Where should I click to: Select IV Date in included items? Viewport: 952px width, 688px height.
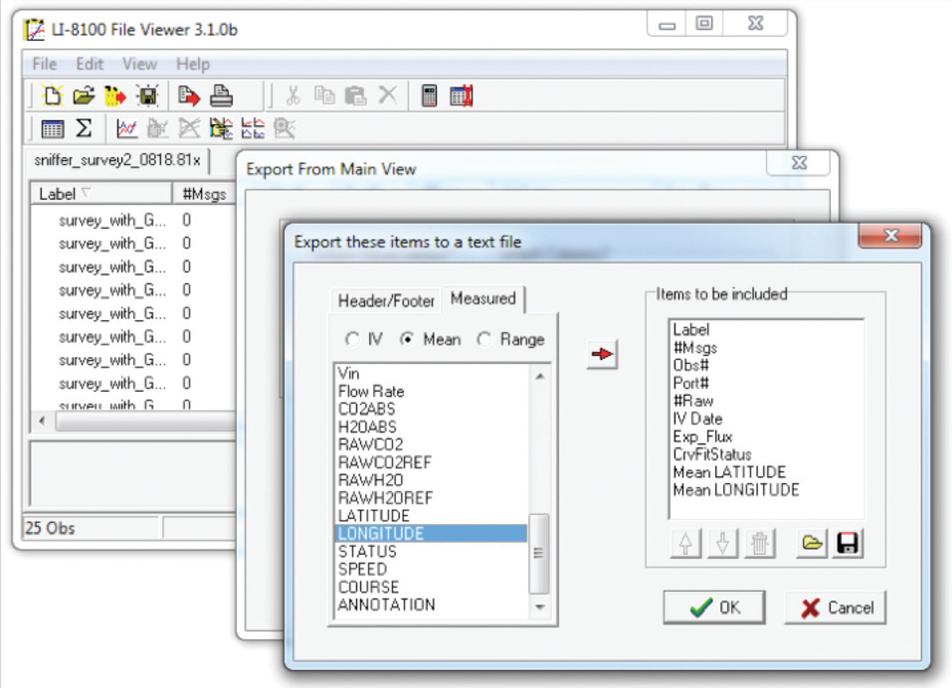[766, 419]
